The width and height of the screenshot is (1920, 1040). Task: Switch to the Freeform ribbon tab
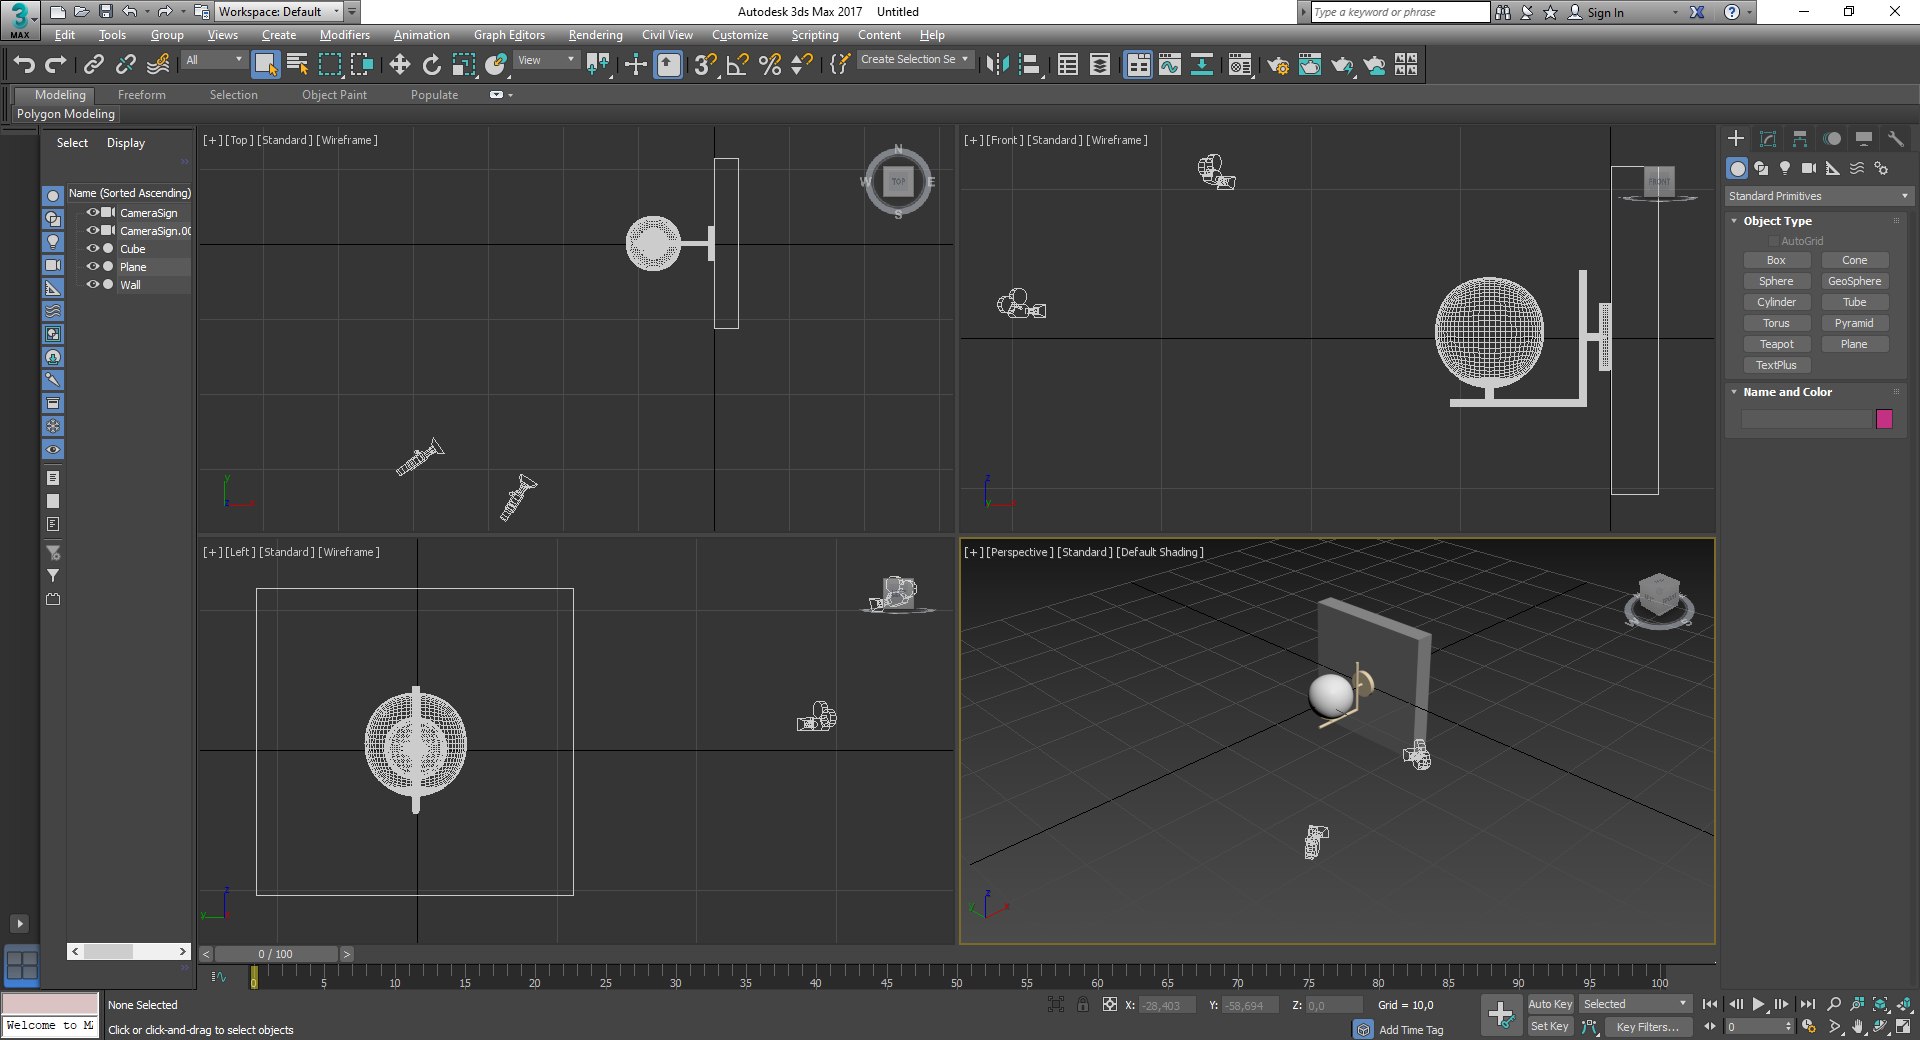click(x=142, y=95)
